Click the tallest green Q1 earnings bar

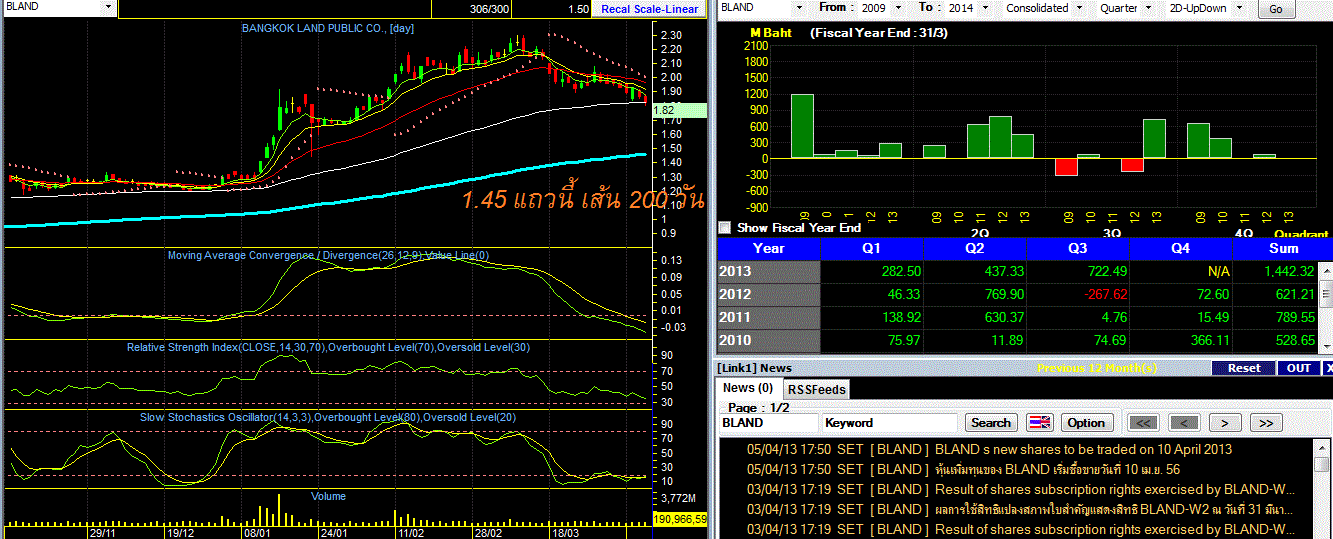802,126
